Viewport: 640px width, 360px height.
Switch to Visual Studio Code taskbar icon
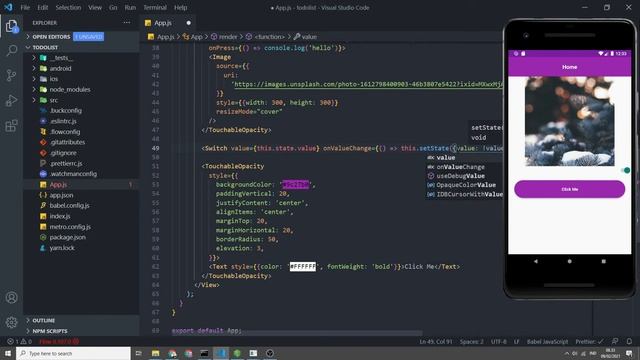coord(221,353)
